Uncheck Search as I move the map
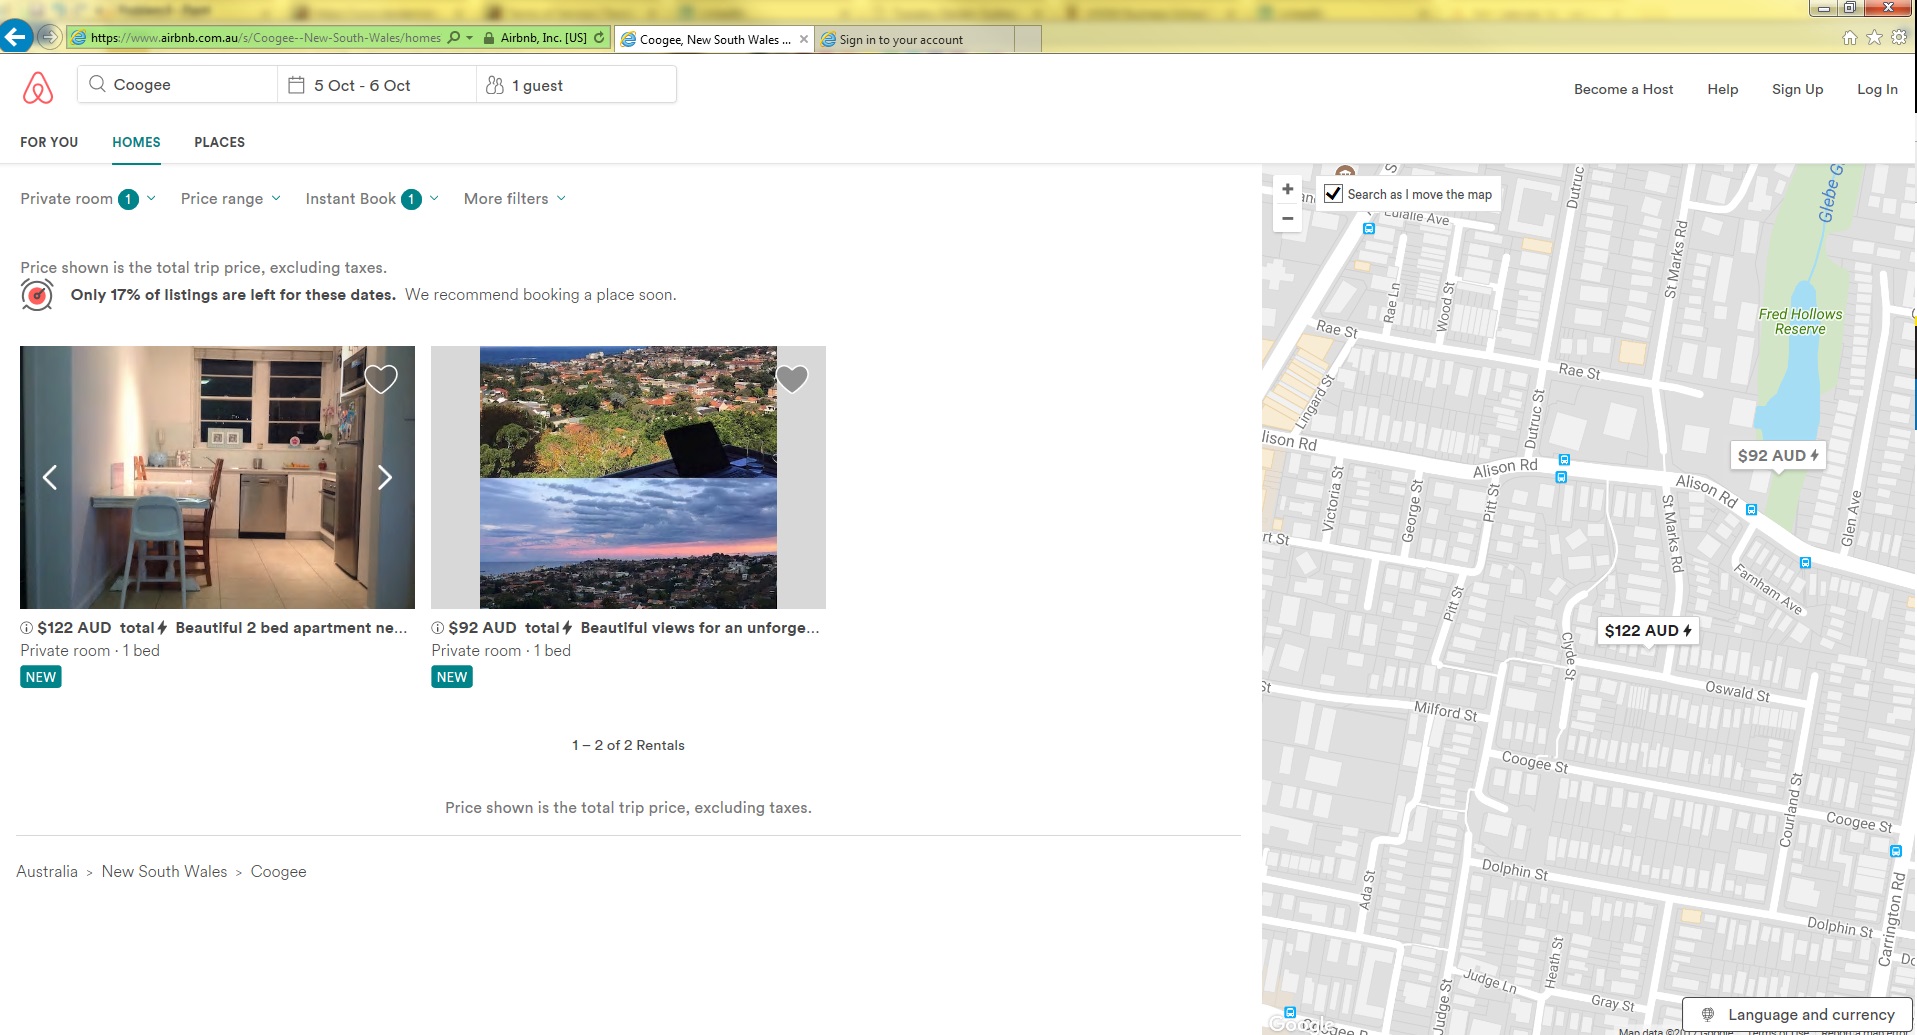Viewport: 1917px width, 1035px height. point(1333,194)
